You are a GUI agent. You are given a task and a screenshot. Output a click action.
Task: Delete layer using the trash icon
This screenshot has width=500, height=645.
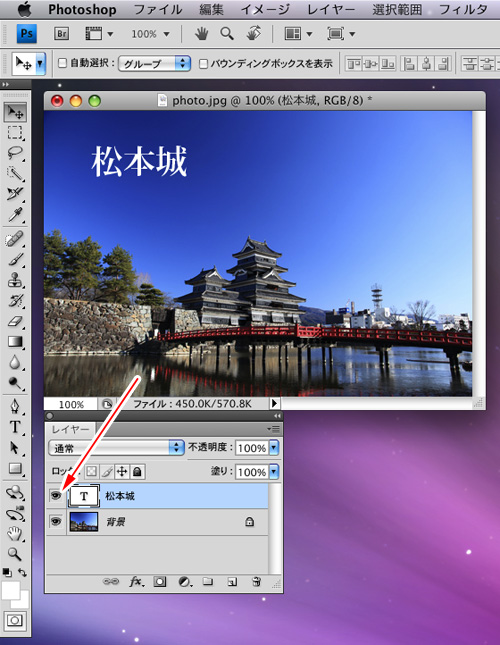pyautogui.click(x=256, y=582)
